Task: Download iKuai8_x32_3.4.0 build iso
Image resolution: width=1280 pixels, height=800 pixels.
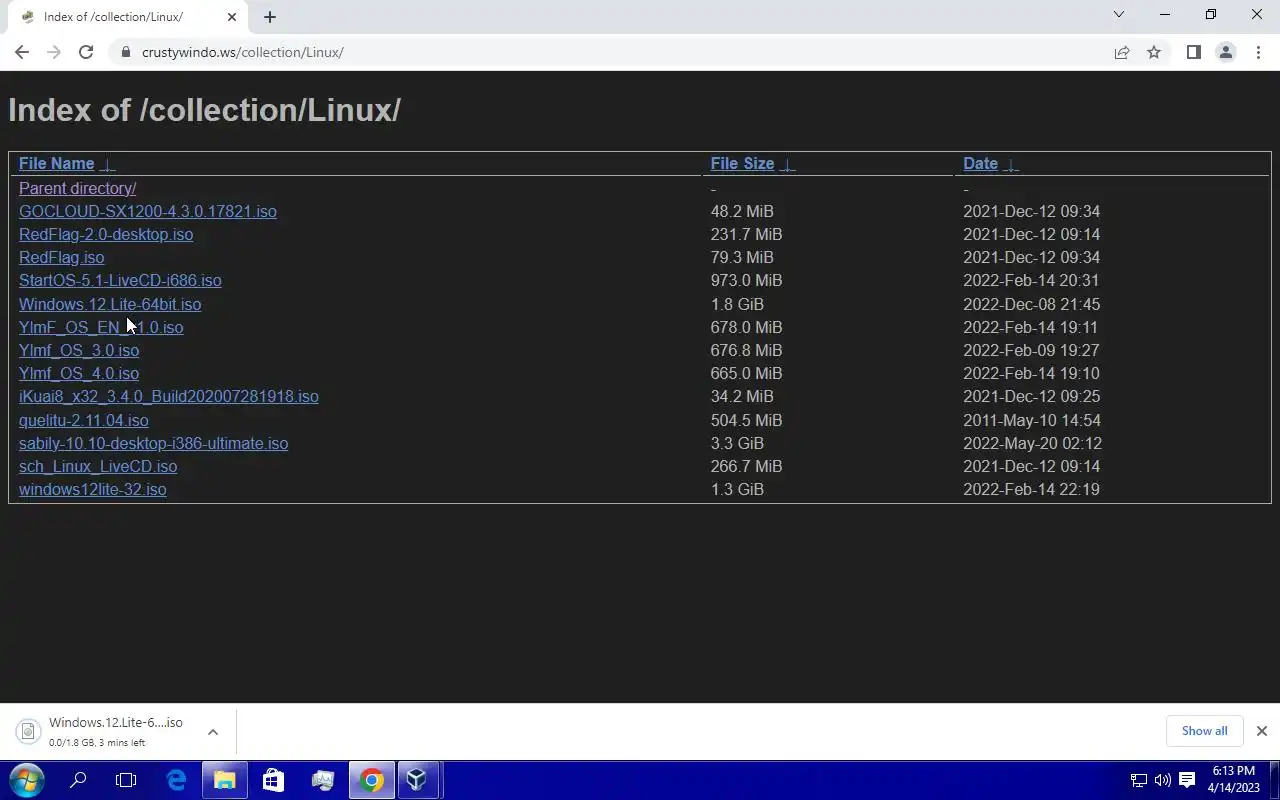Action: pos(169,397)
